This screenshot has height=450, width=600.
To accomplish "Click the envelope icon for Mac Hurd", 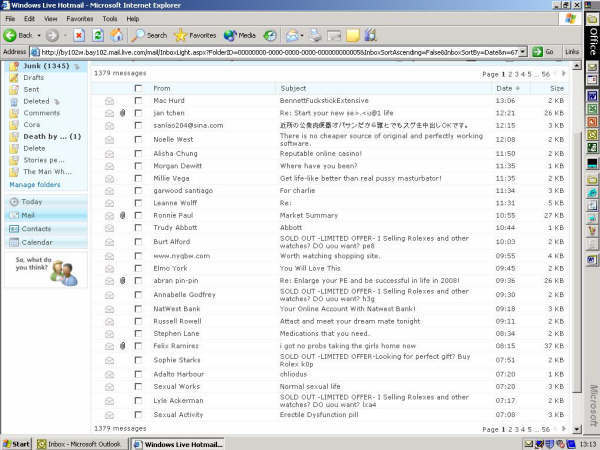I will (109, 101).
